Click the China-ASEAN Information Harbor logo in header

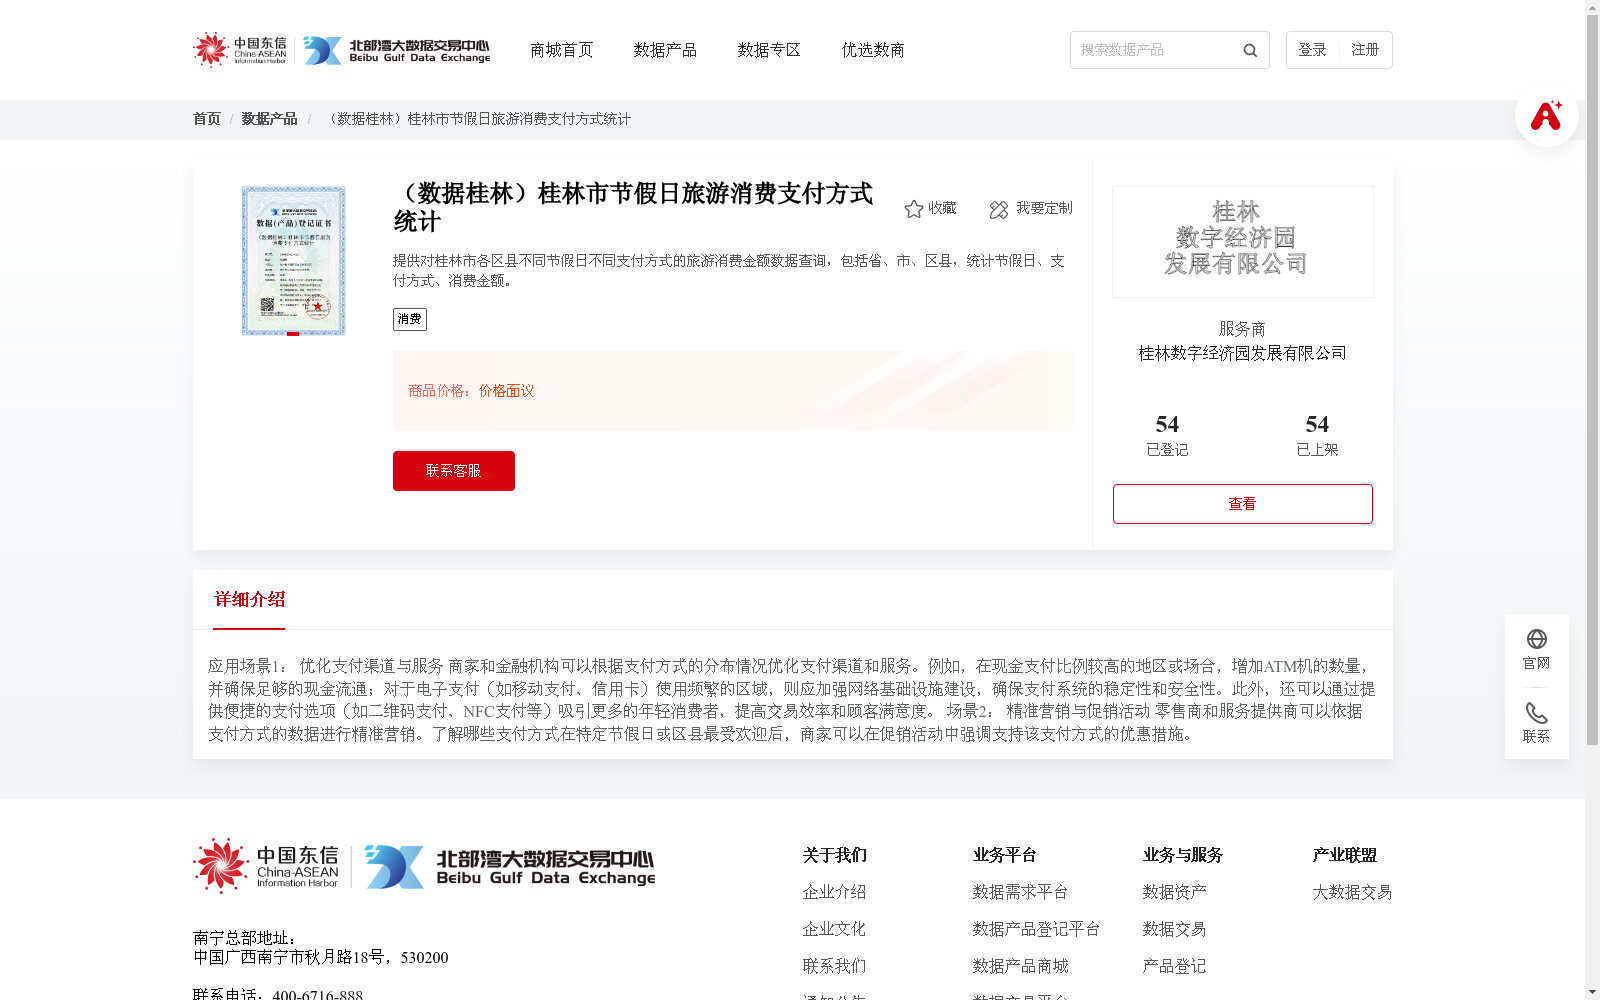pyautogui.click(x=240, y=50)
